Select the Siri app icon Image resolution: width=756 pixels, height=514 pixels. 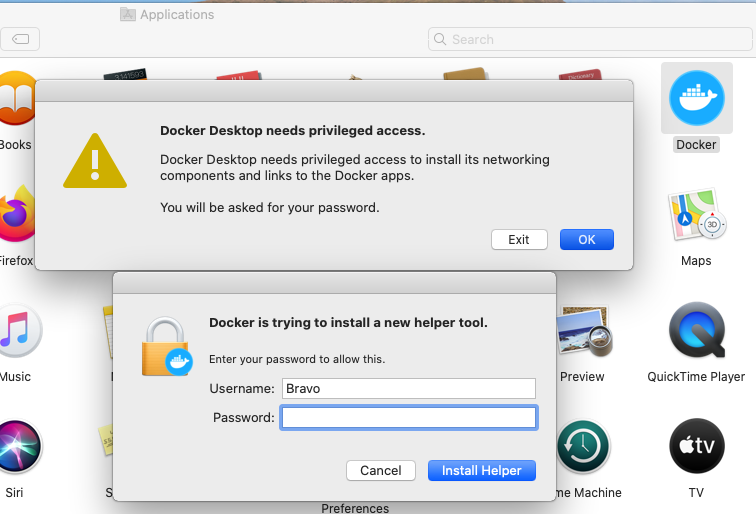(x=19, y=446)
